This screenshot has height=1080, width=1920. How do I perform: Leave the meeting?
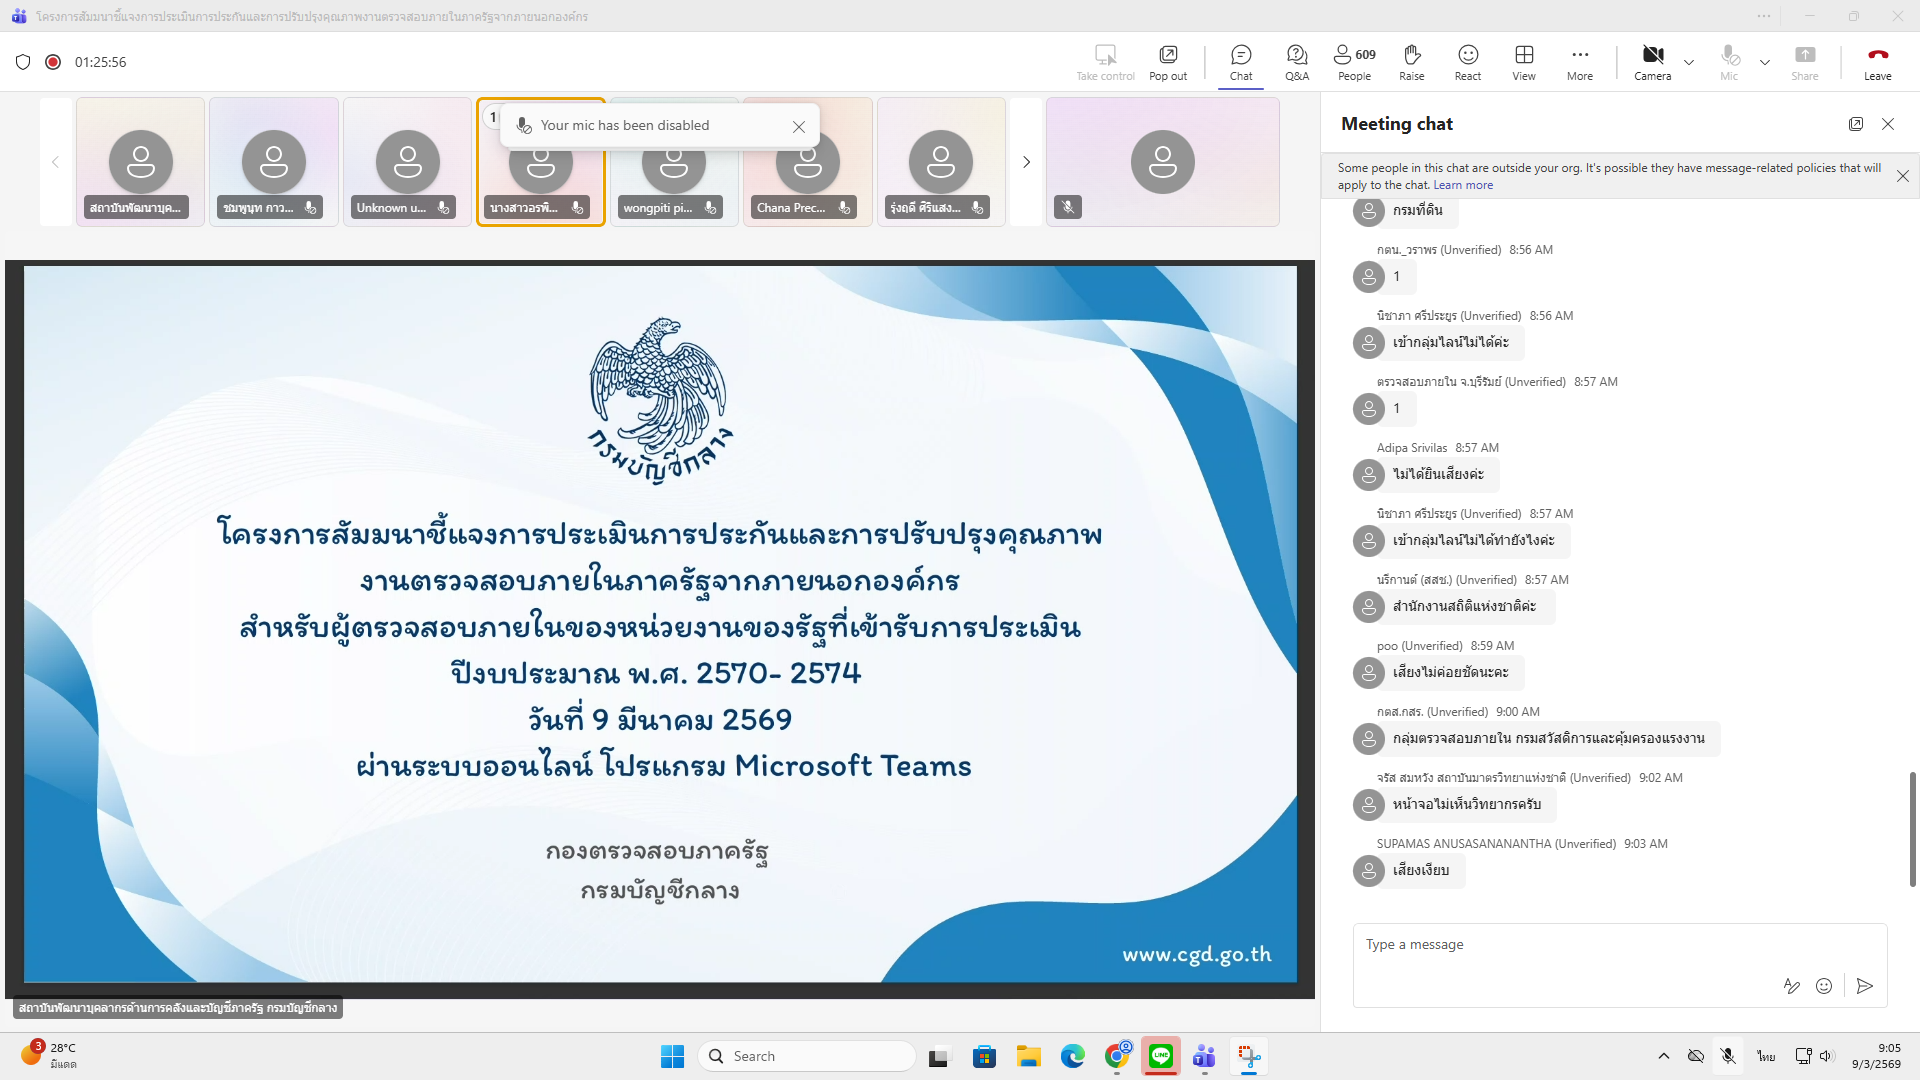point(1877,62)
